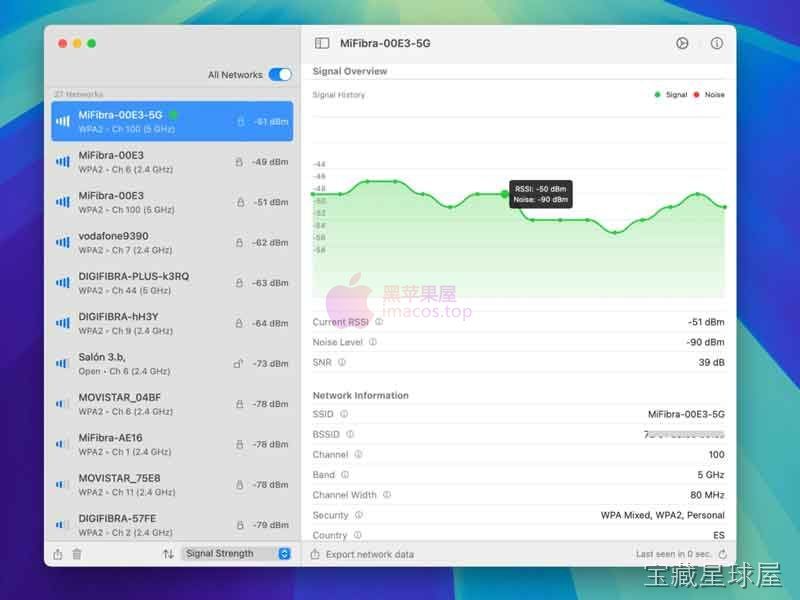The width and height of the screenshot is (800, 600).
Task: Click the info icon next to Channel Width
Action: [x=387, y=494]
